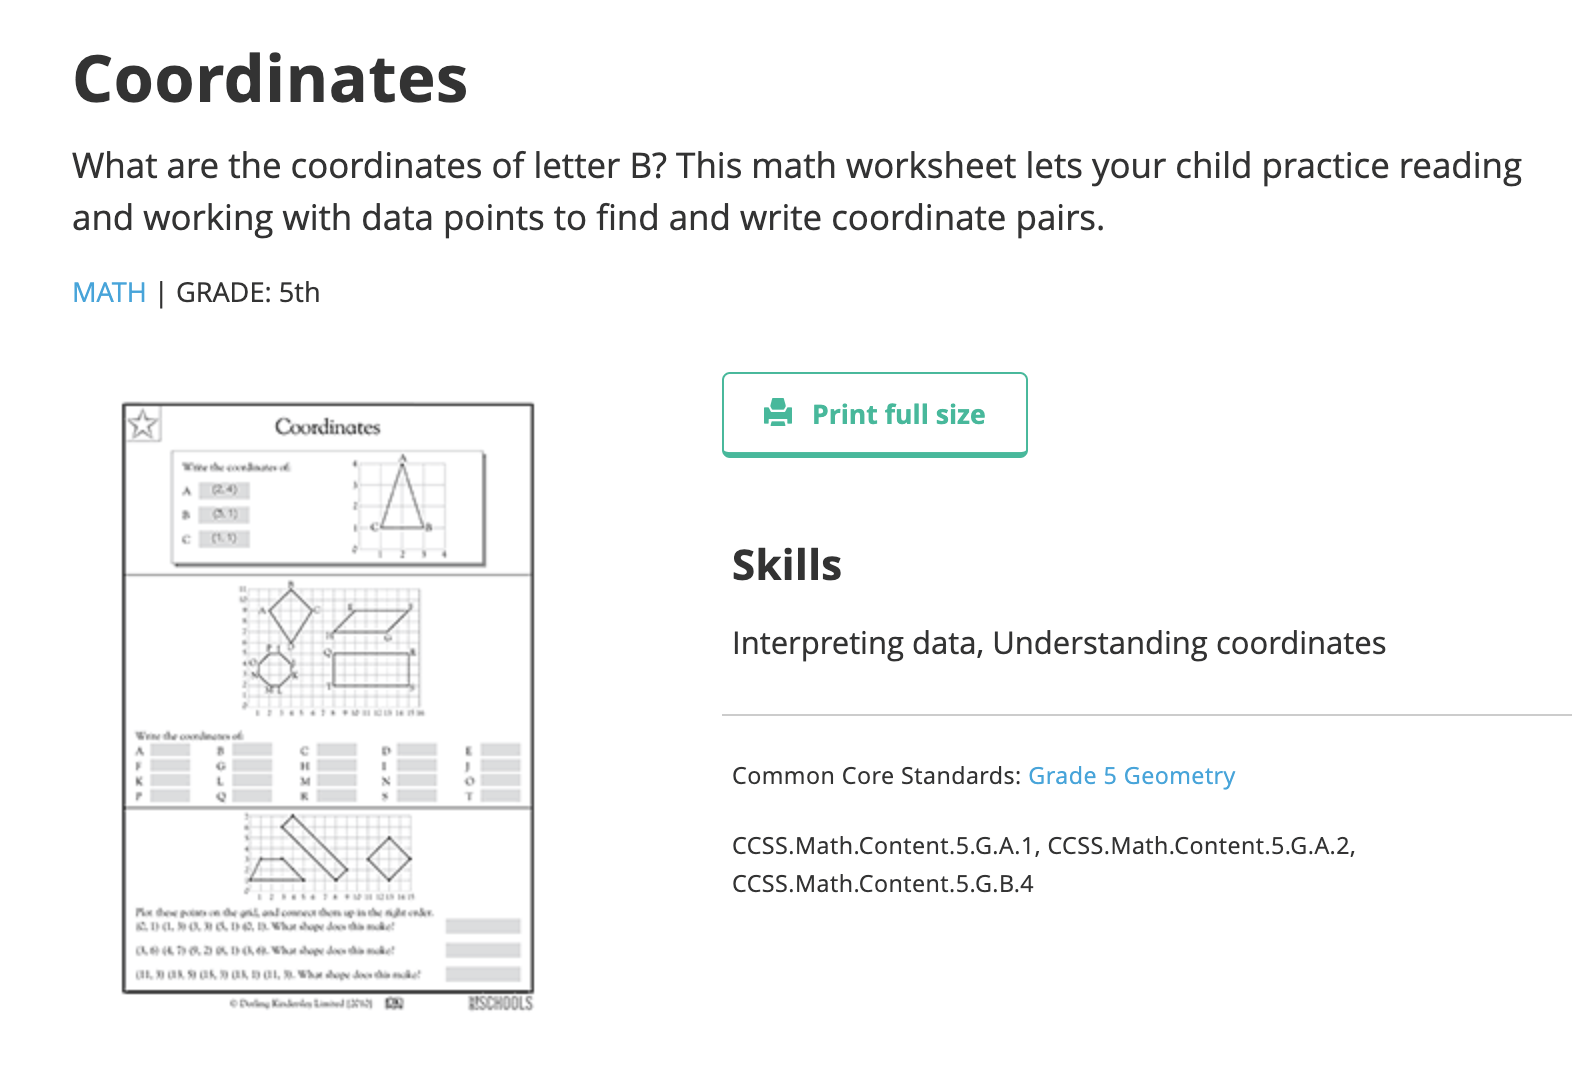Click the worksheet description paragraph
This screenshot has height=1084, width=1572.
click(x=796, y=191)
